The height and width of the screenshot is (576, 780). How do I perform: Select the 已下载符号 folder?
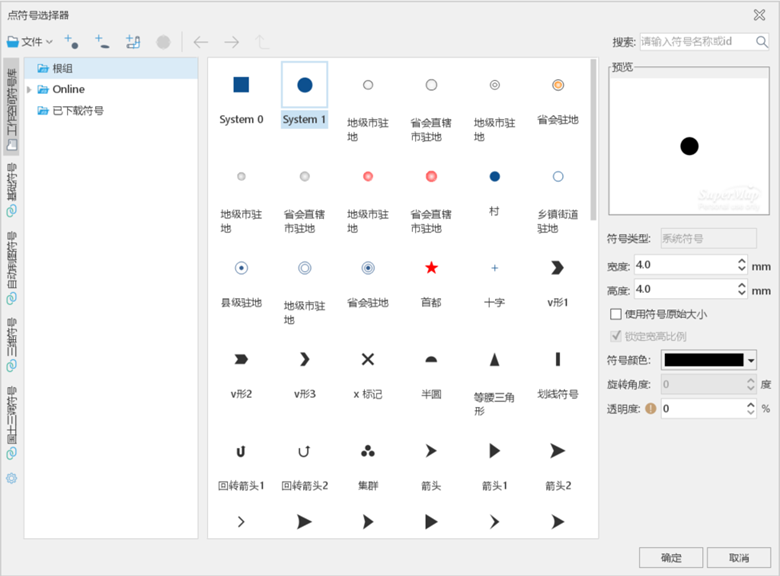pyautogui.click(x=78, y=111)
